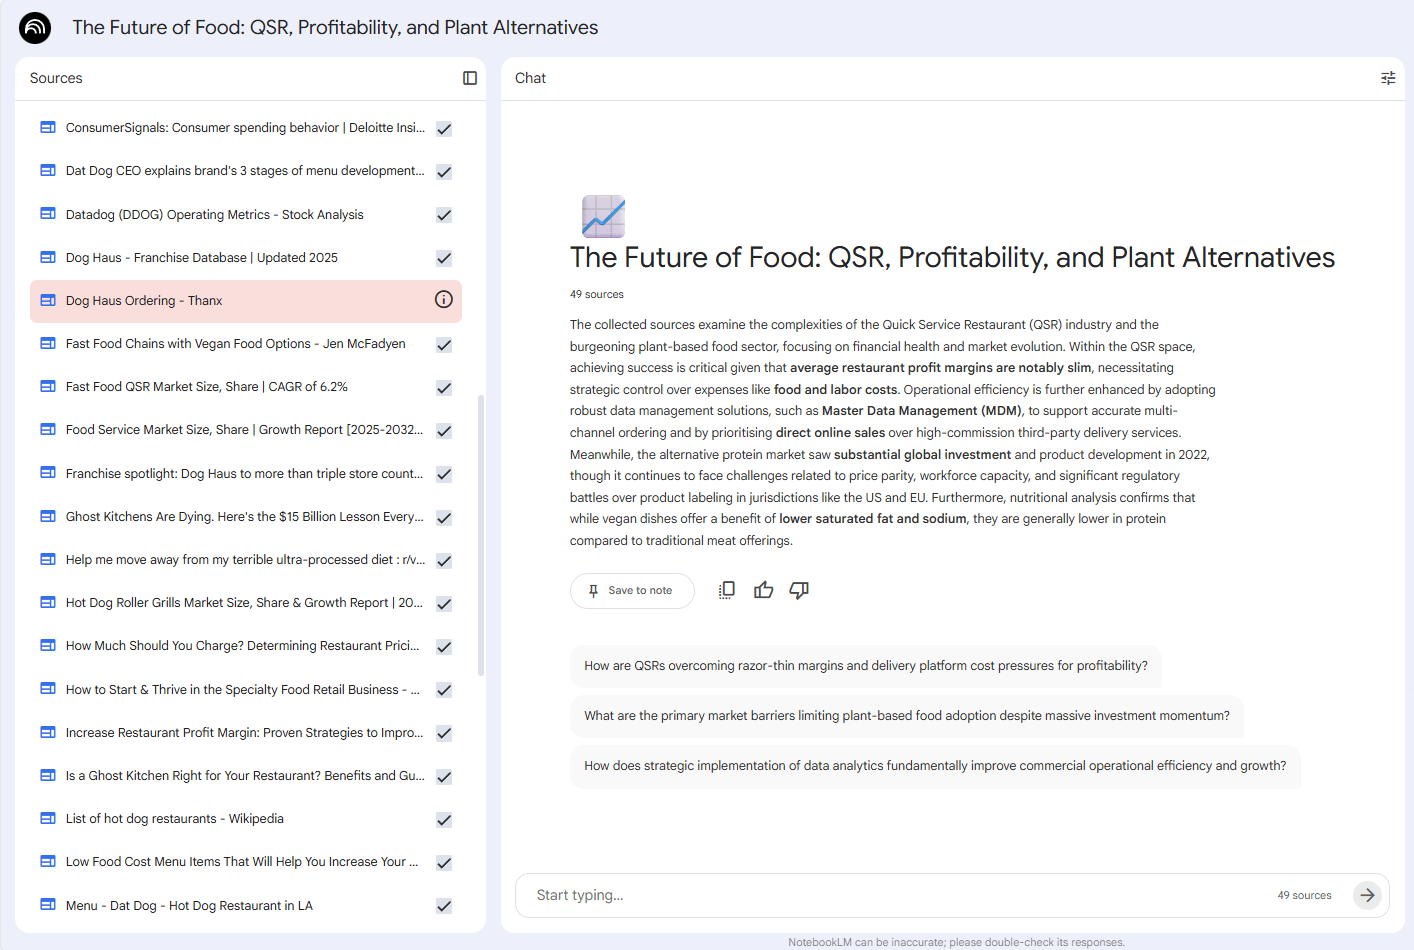Click the notebook chart emoji icon
This screenshot has height=950, width=1414.
pyautogui.click(x=603, y=216)
